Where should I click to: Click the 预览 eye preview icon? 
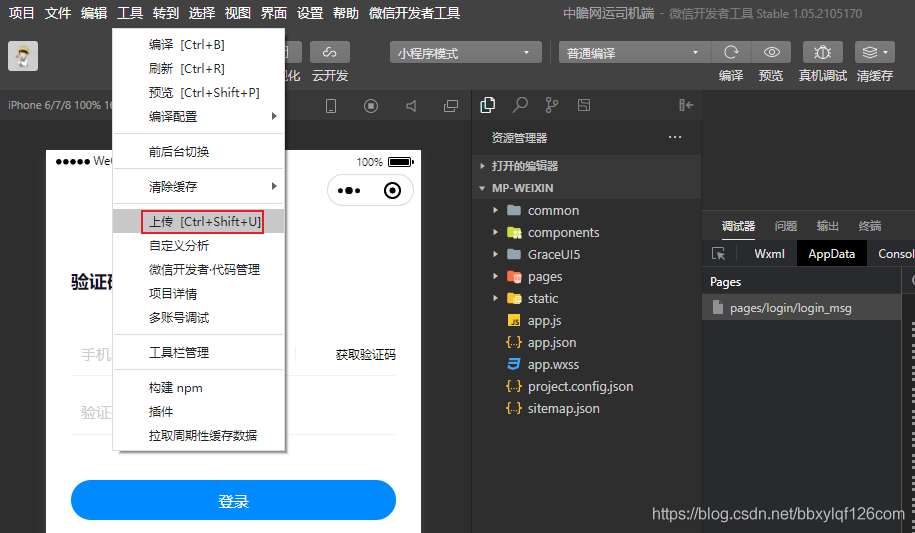[x=771, y=53]
